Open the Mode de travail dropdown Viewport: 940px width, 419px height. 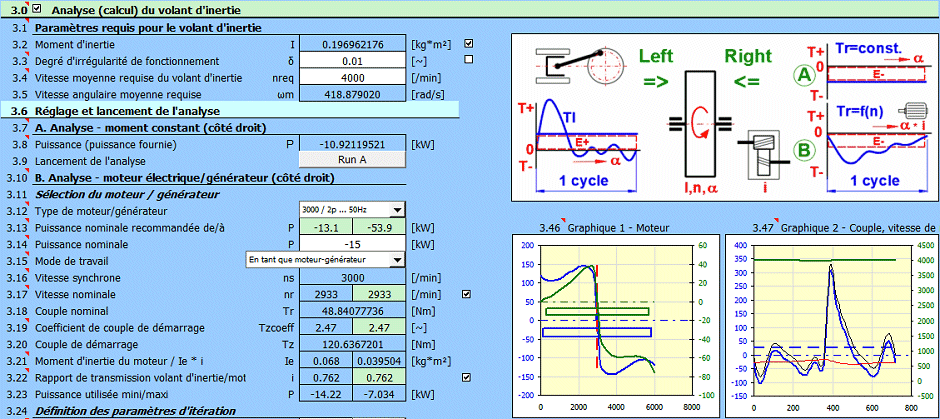click(397, 260)
